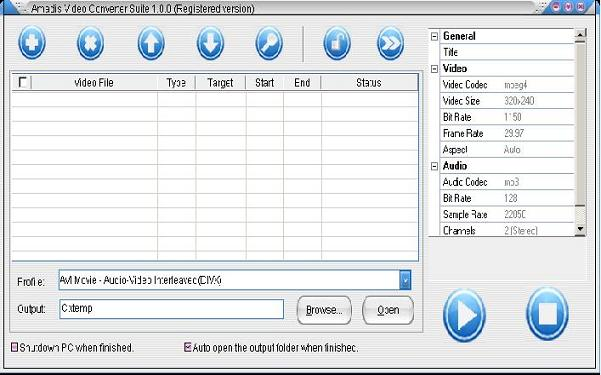The height and width of the screenshot is (375, 601).
Task: Click the Target column header
Action: (x=220, y=82)
